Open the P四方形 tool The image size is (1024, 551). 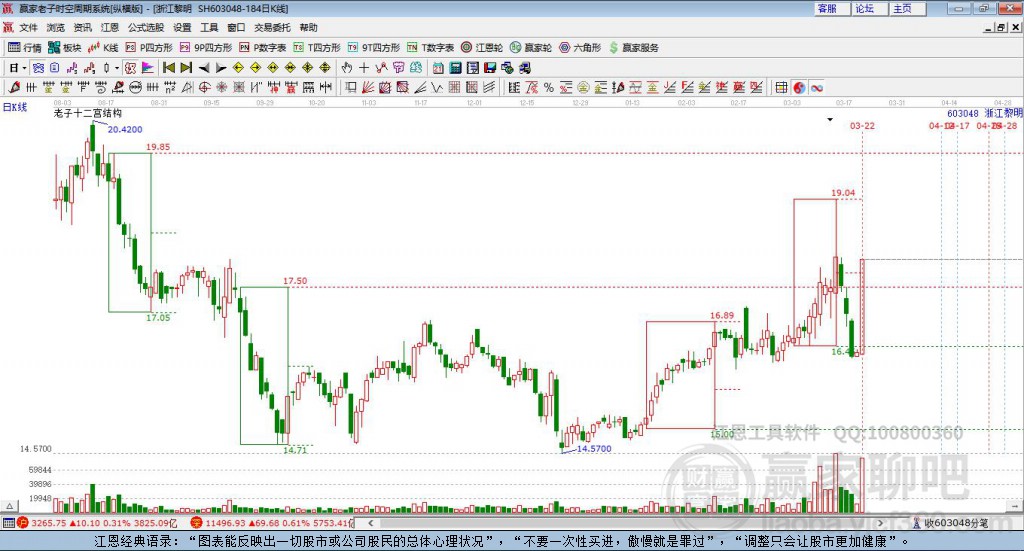149,48
